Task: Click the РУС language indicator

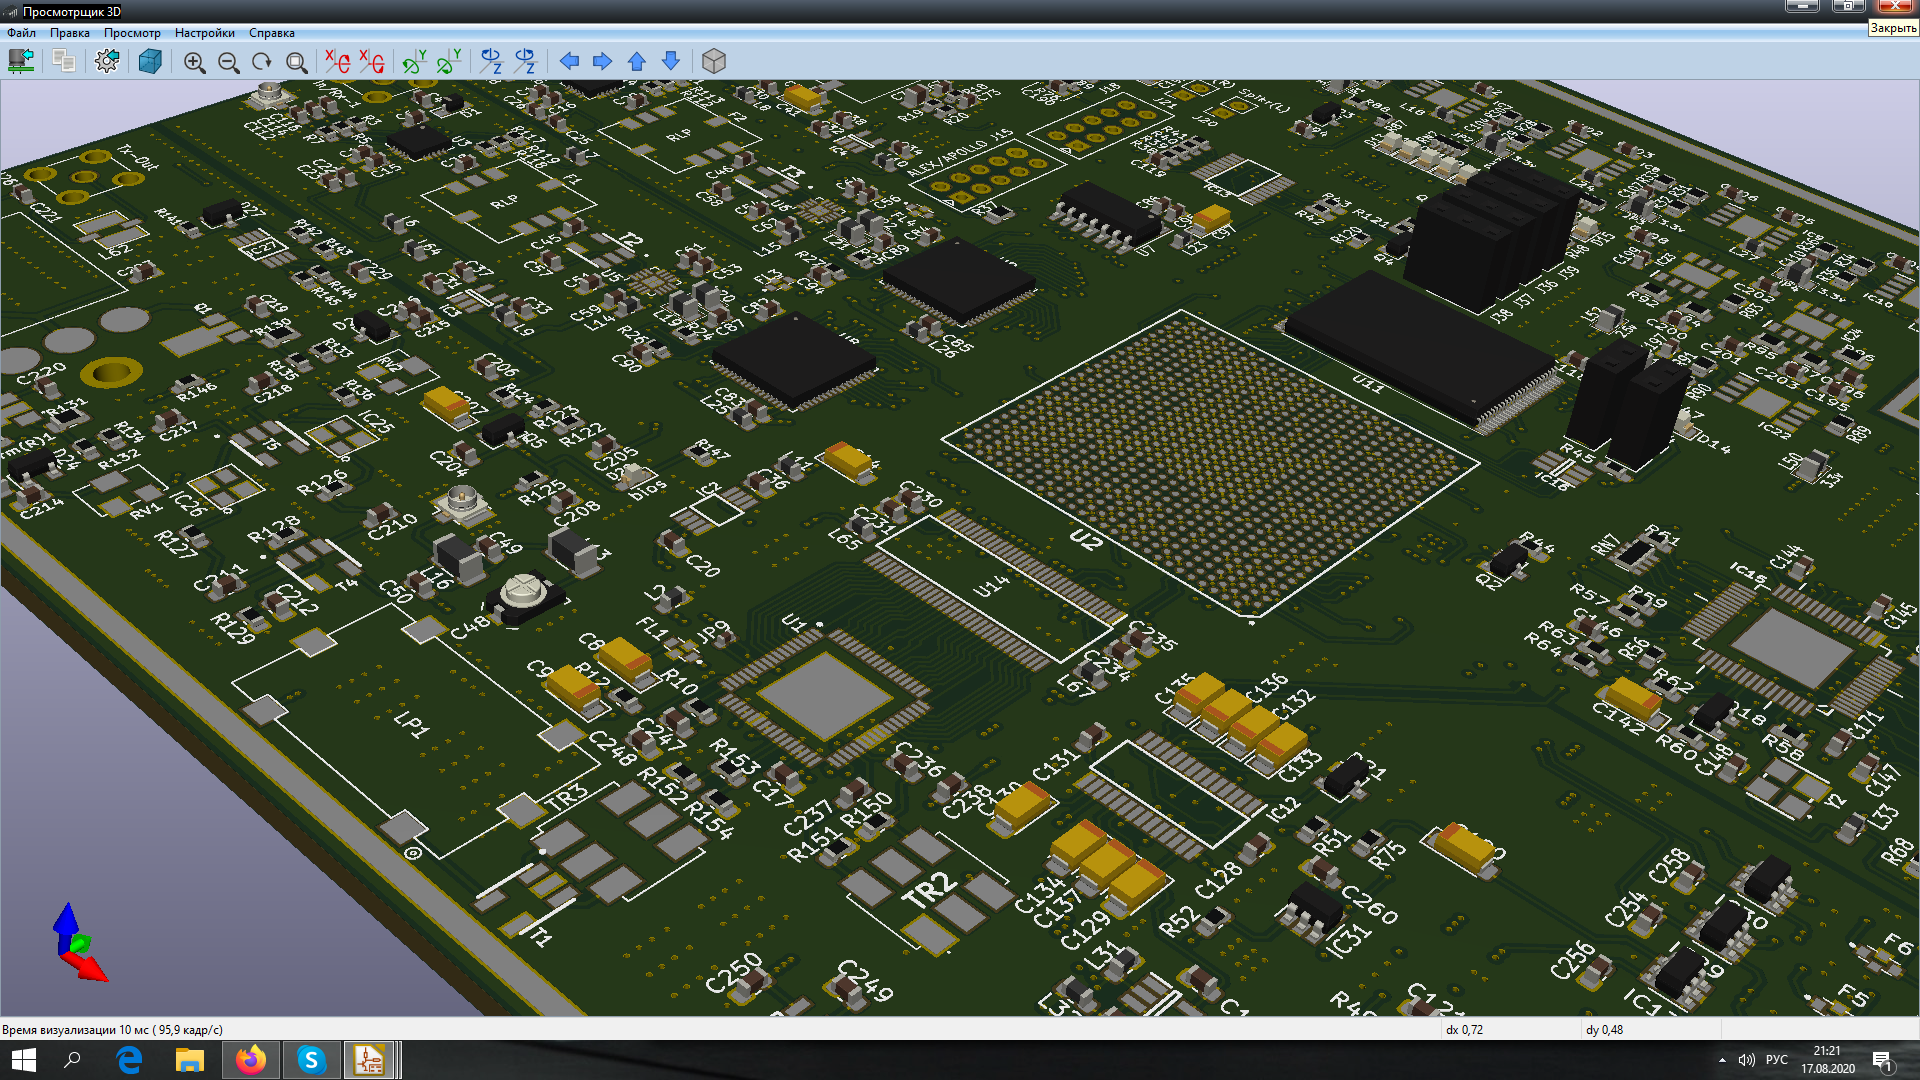Action: (1777, 1060)
